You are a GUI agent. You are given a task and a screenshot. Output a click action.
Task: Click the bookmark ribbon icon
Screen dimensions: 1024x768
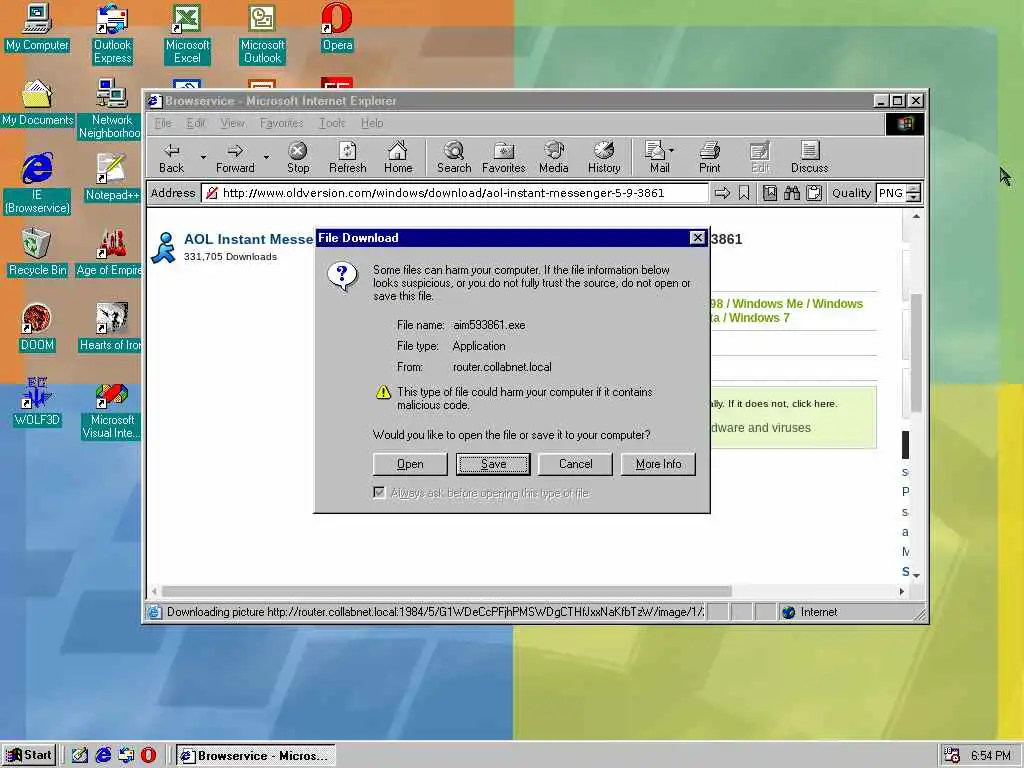tap(744, 193)
